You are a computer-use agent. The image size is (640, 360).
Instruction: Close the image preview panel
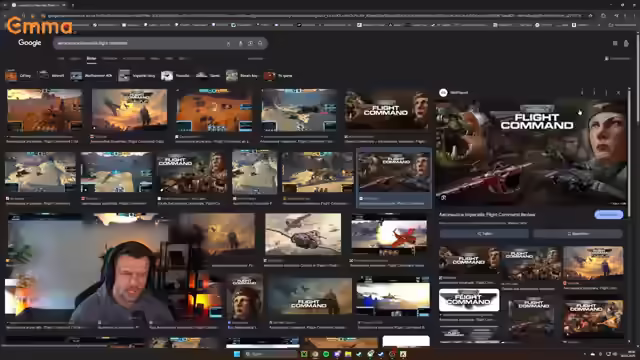(618, 93)
